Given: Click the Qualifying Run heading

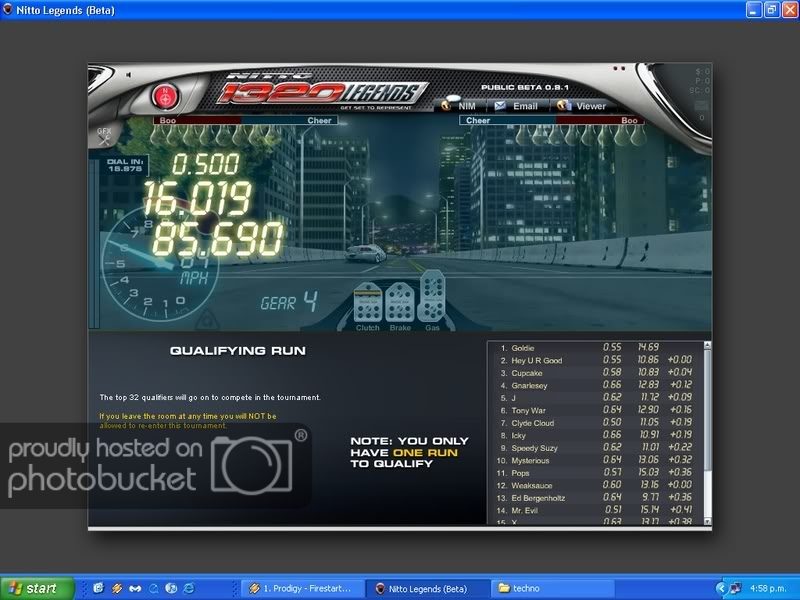Looking at the screenshot, I should coord(238,351).
